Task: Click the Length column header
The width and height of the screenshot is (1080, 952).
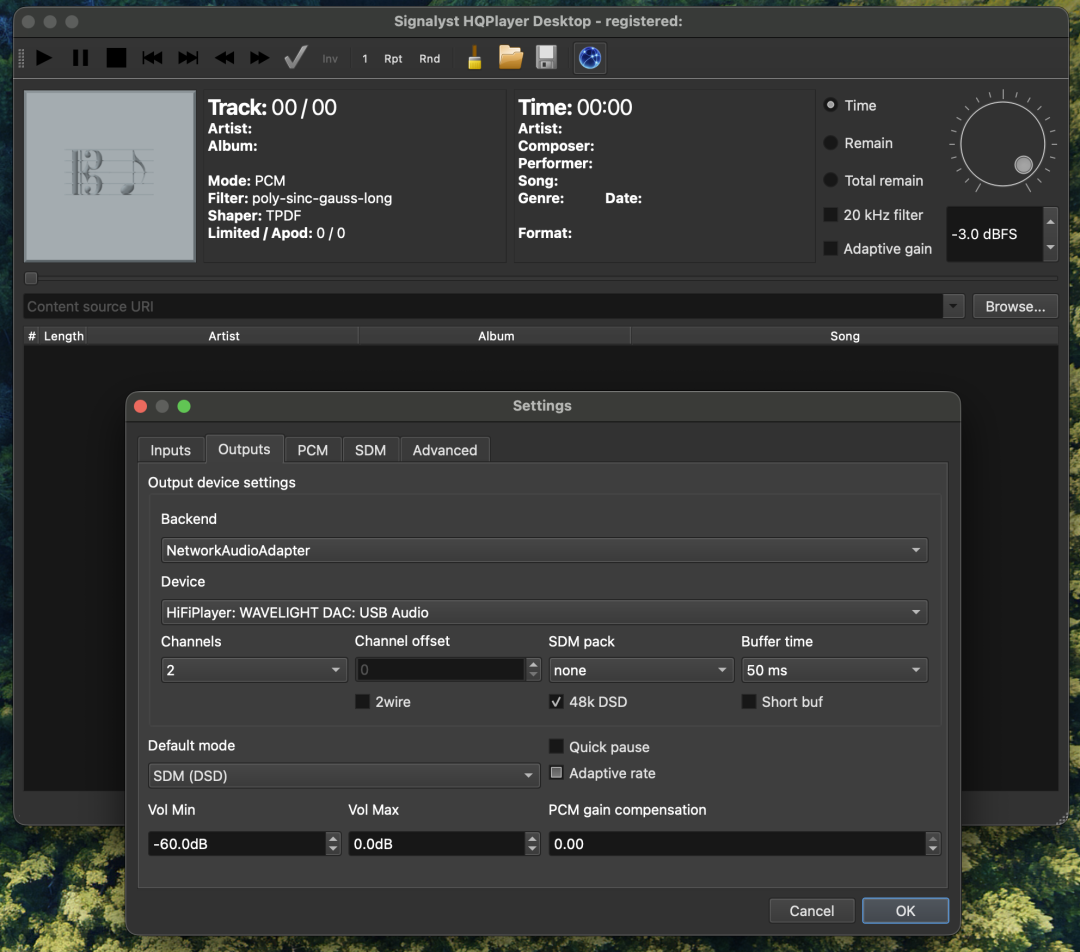Action: pos(63,336)
